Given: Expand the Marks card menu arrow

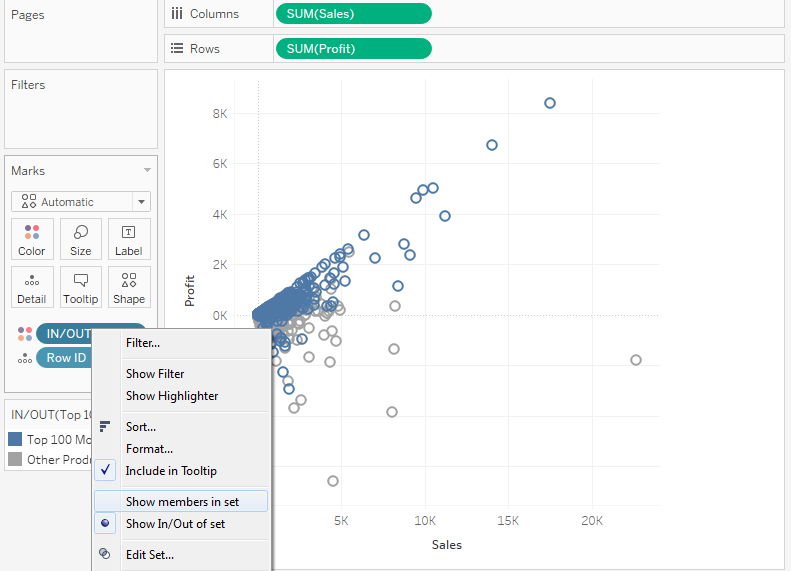Looking at the screenshot, I should click(x=148, y=171).
